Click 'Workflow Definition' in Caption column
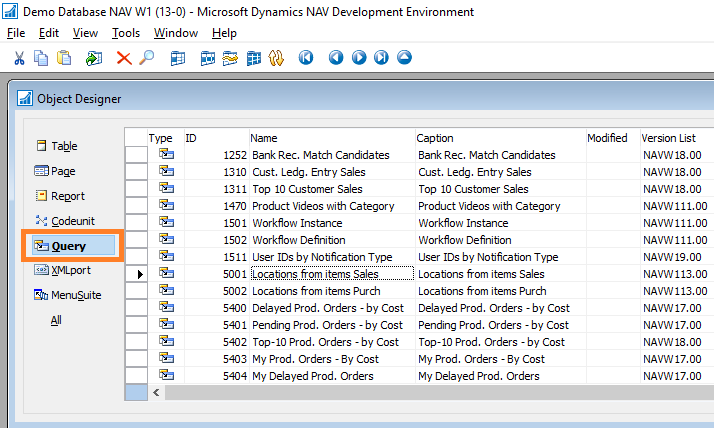The width and height of the screenshot is (714, 428). [x=464, y=240]
